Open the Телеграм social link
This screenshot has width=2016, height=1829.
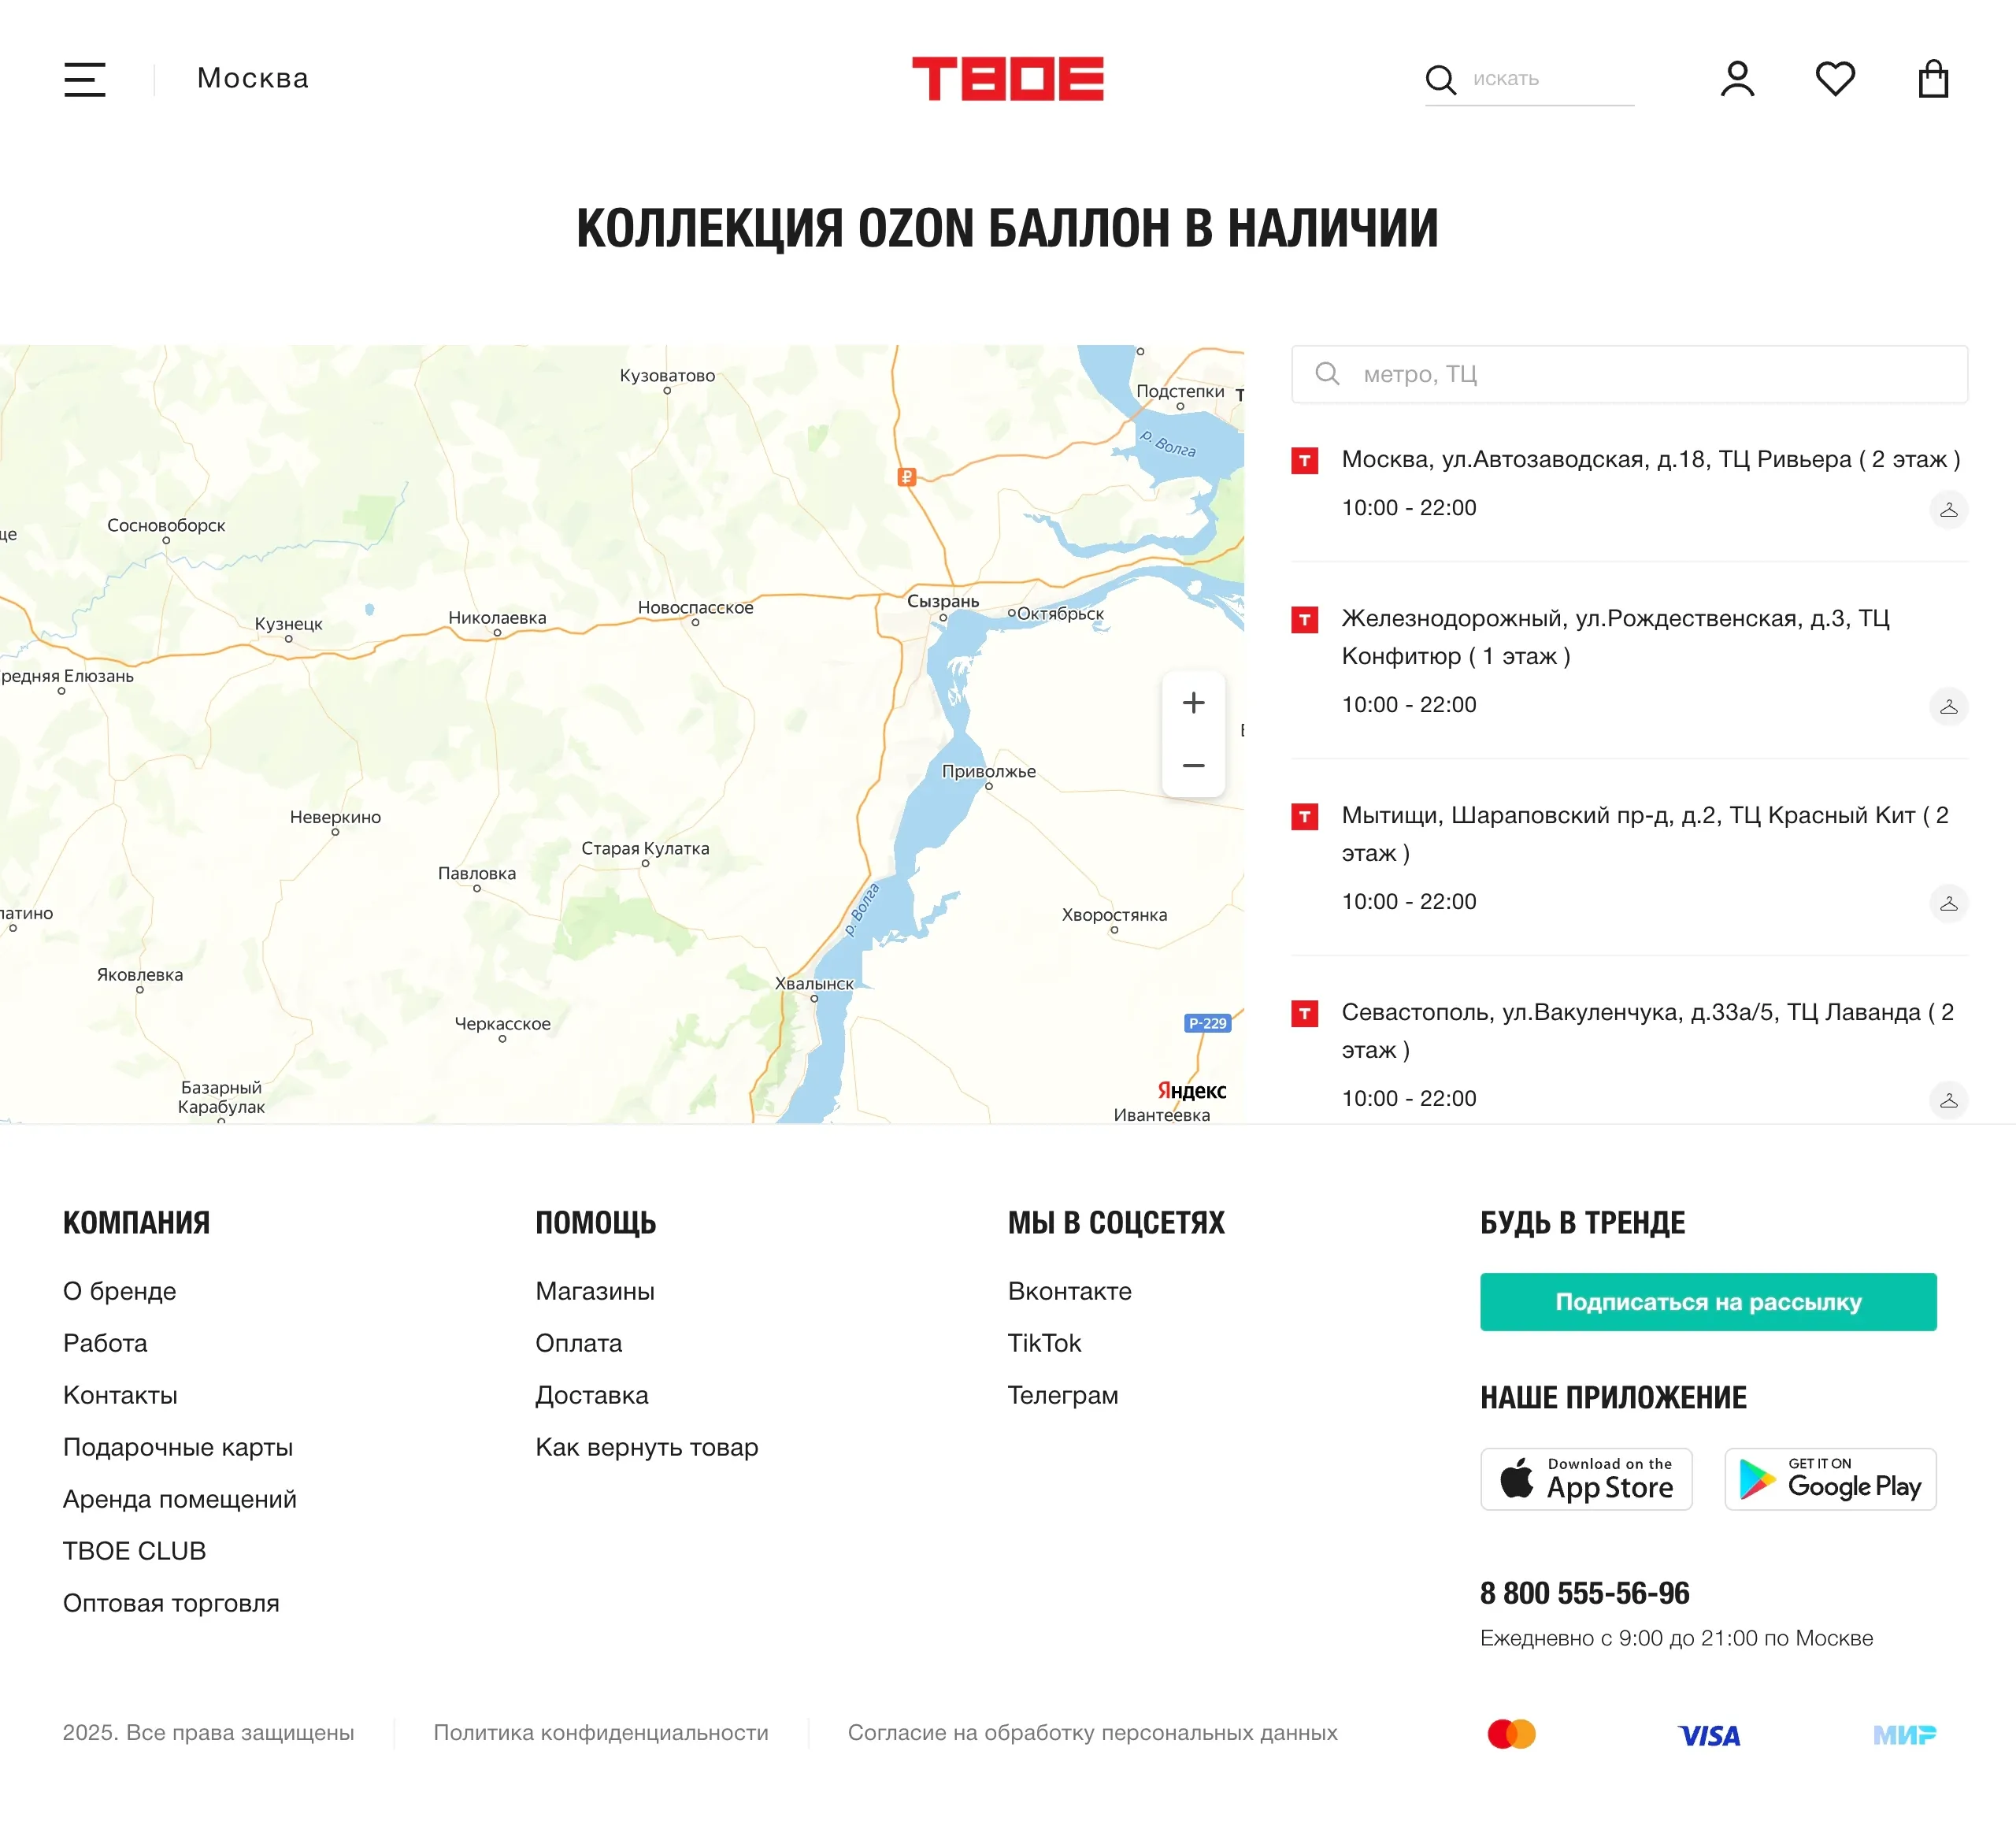pyautogui.click(x=1063, y=1395)
